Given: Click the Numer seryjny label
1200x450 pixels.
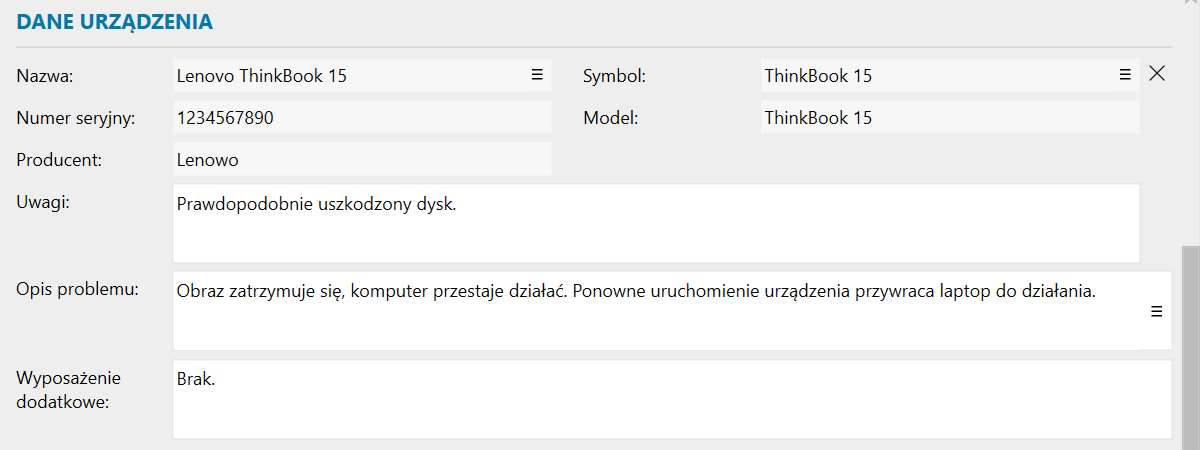Looking at the screenshot, I should click(x=76, y=118).
